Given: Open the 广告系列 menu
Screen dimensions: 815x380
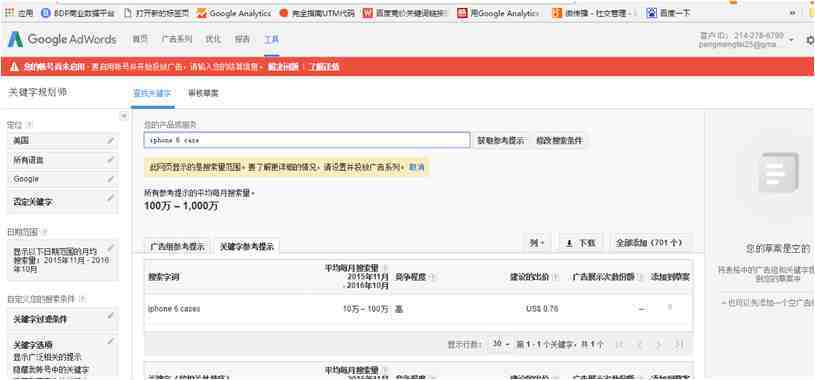Looking at the screenshot, I should [x=177, y=40].
